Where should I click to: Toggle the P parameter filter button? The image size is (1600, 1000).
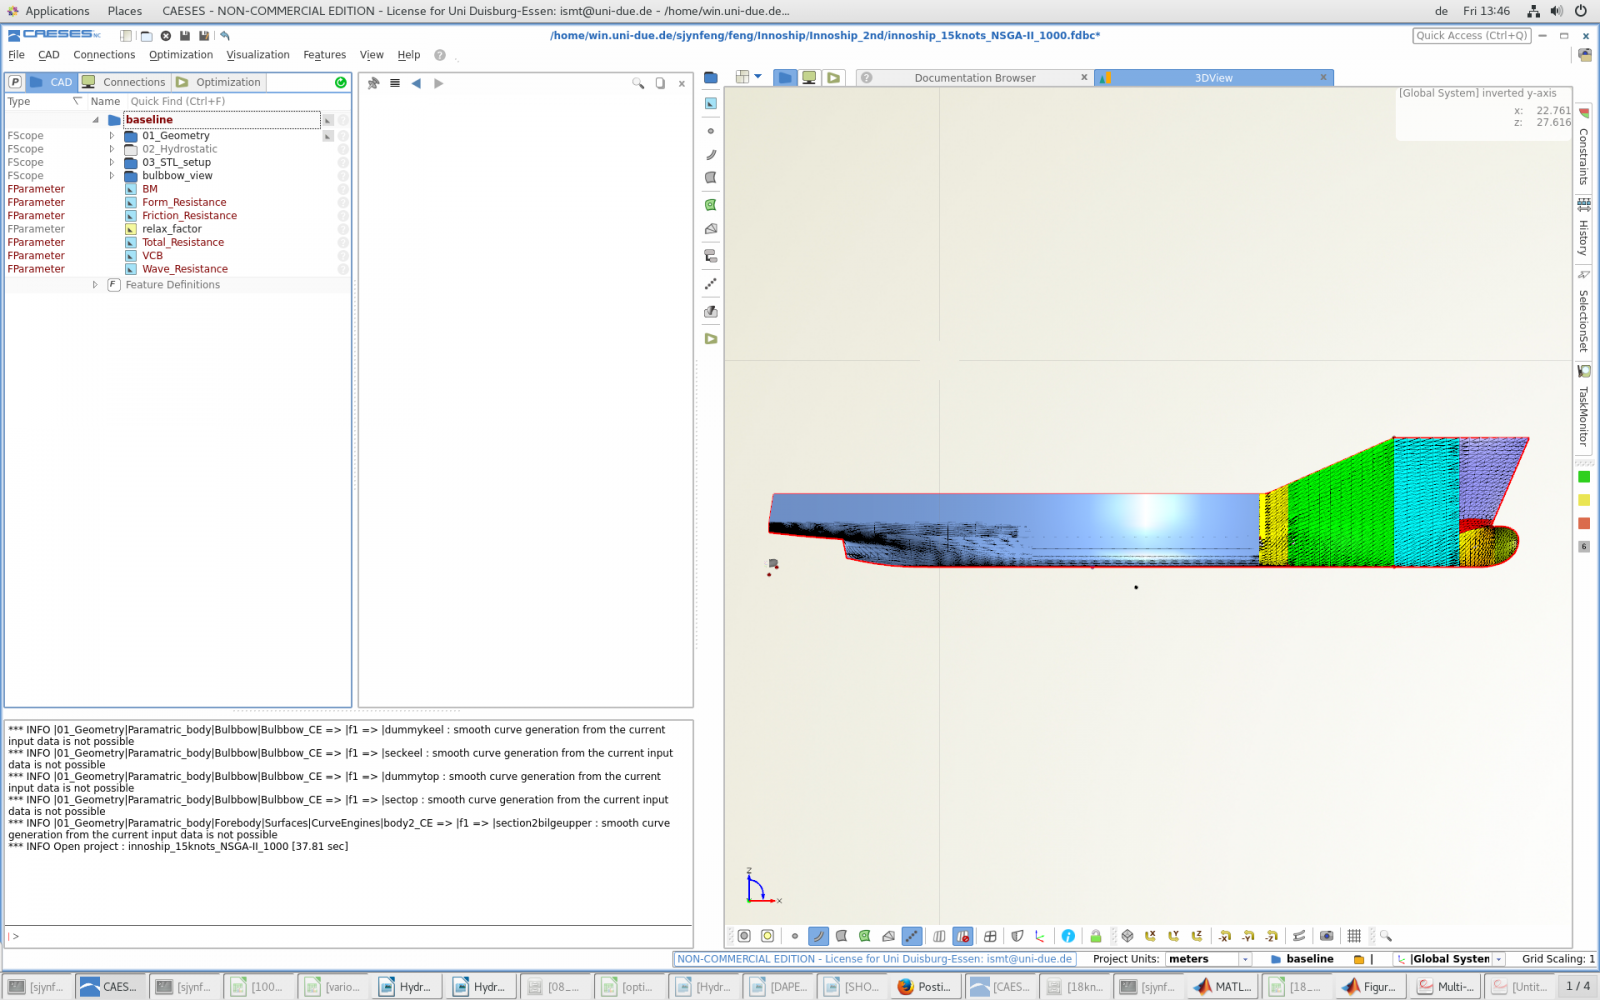tap(15, 82)
